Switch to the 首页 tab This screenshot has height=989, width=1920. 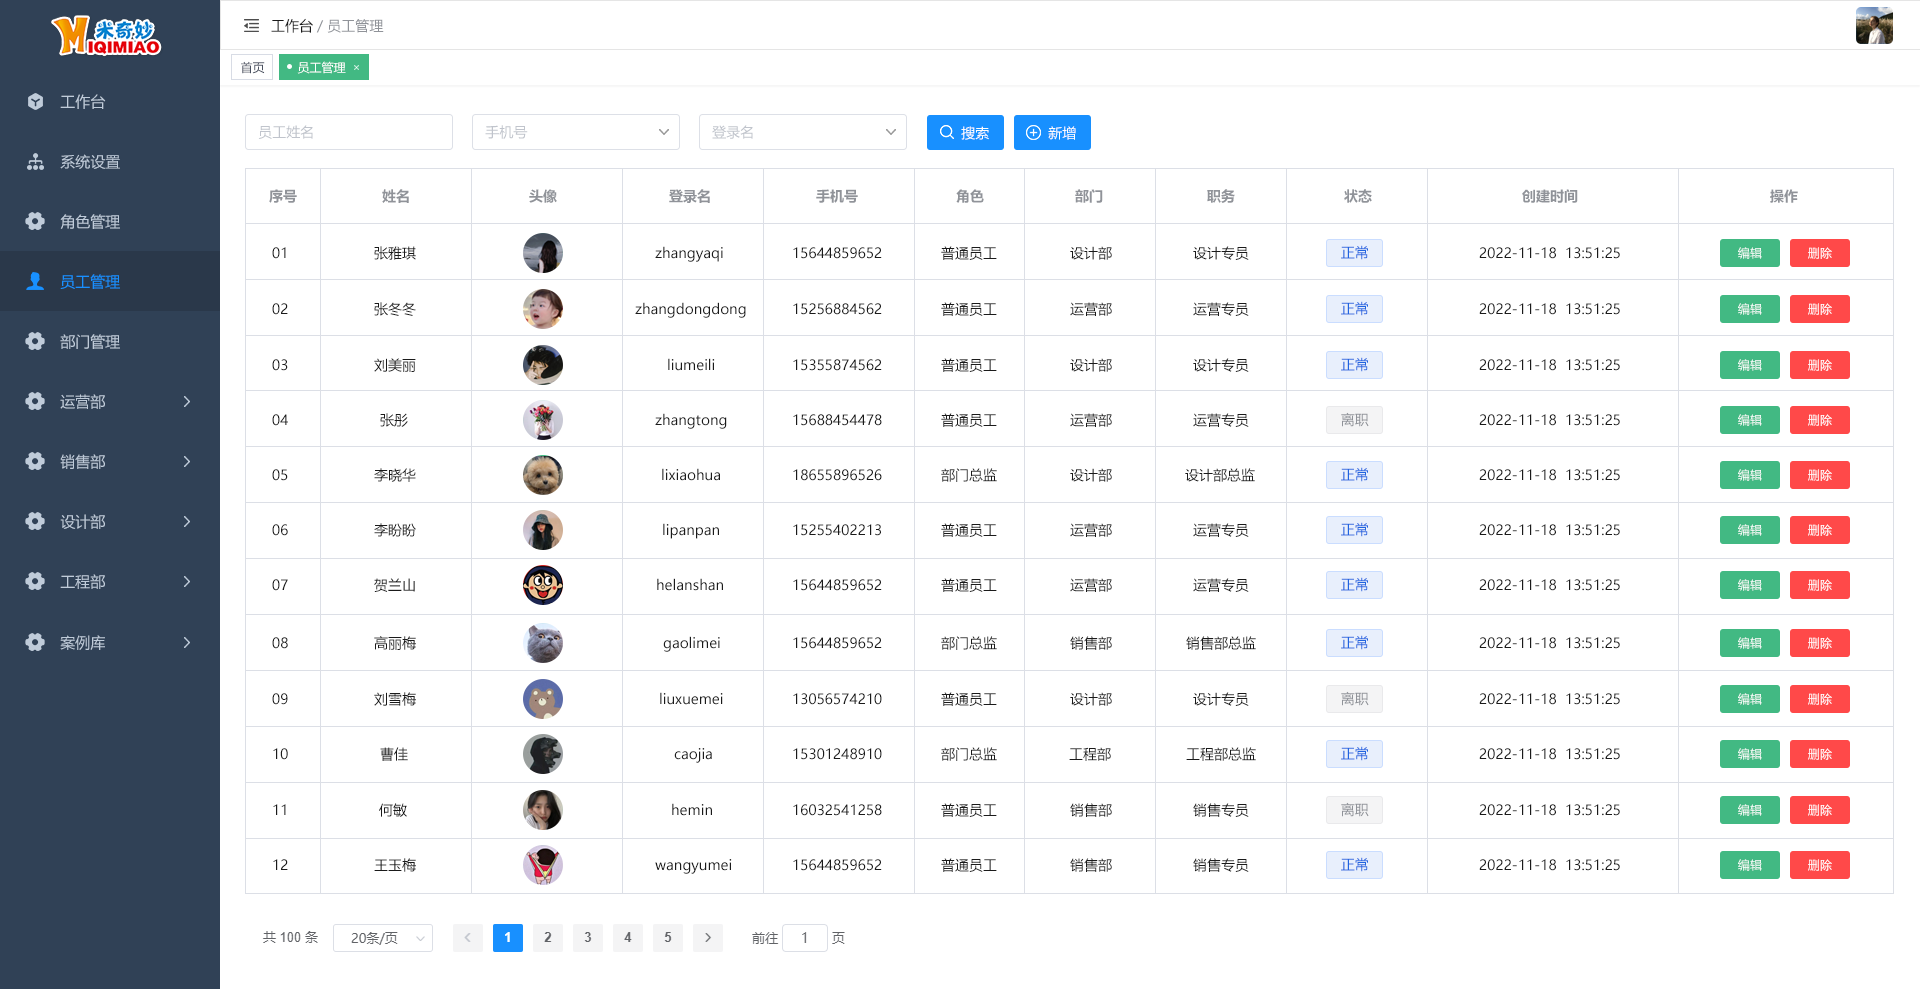252,67
